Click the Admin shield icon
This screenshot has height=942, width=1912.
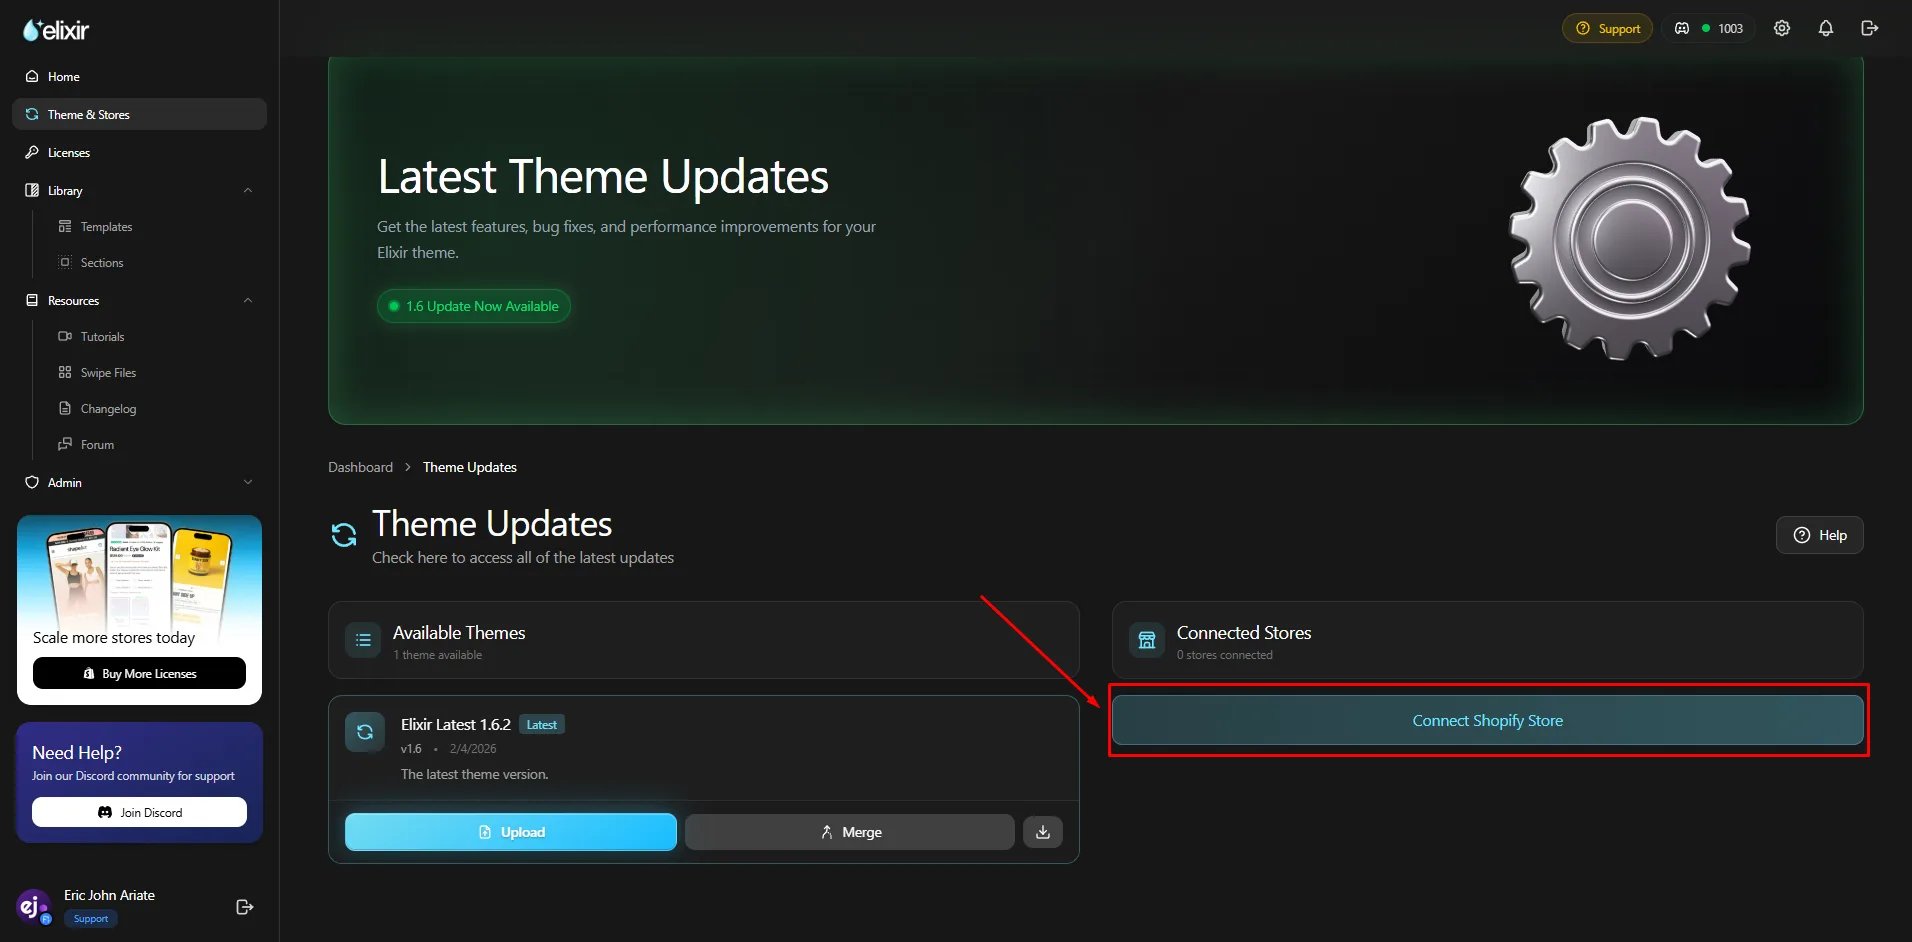point(32,482)
